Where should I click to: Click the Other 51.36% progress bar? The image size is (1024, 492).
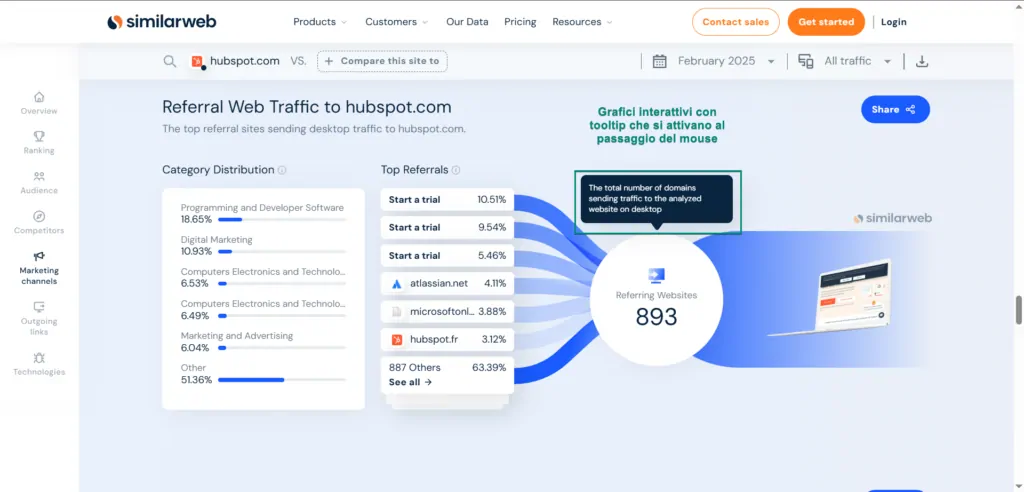pos(281,380)
